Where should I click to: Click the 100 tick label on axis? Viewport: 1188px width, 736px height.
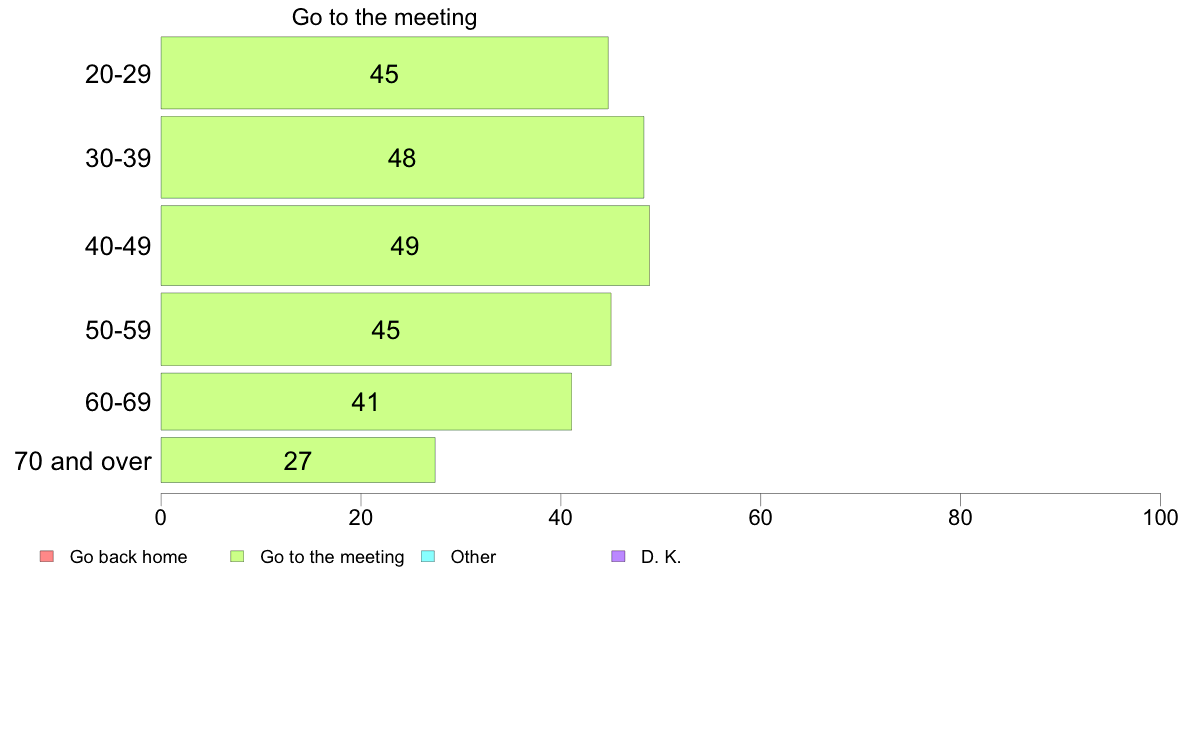click(x=1160, y=518)
